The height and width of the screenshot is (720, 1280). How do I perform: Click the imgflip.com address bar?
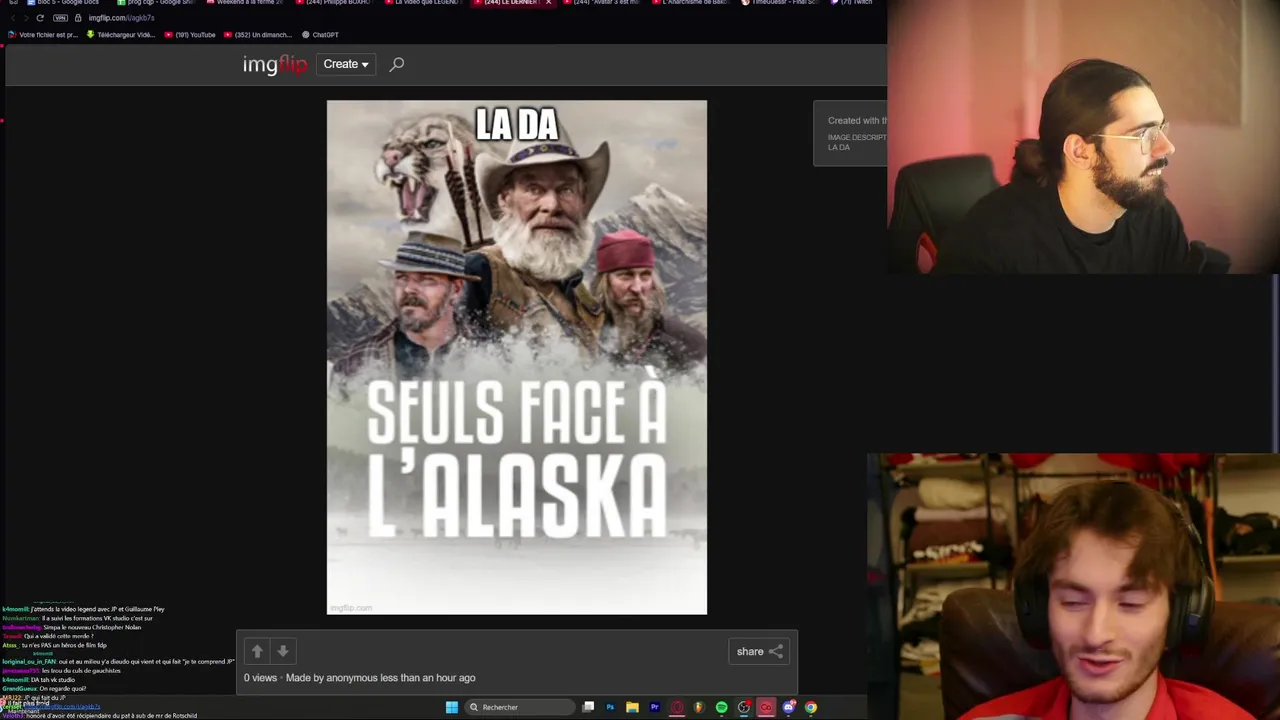(x=122, y=18)
